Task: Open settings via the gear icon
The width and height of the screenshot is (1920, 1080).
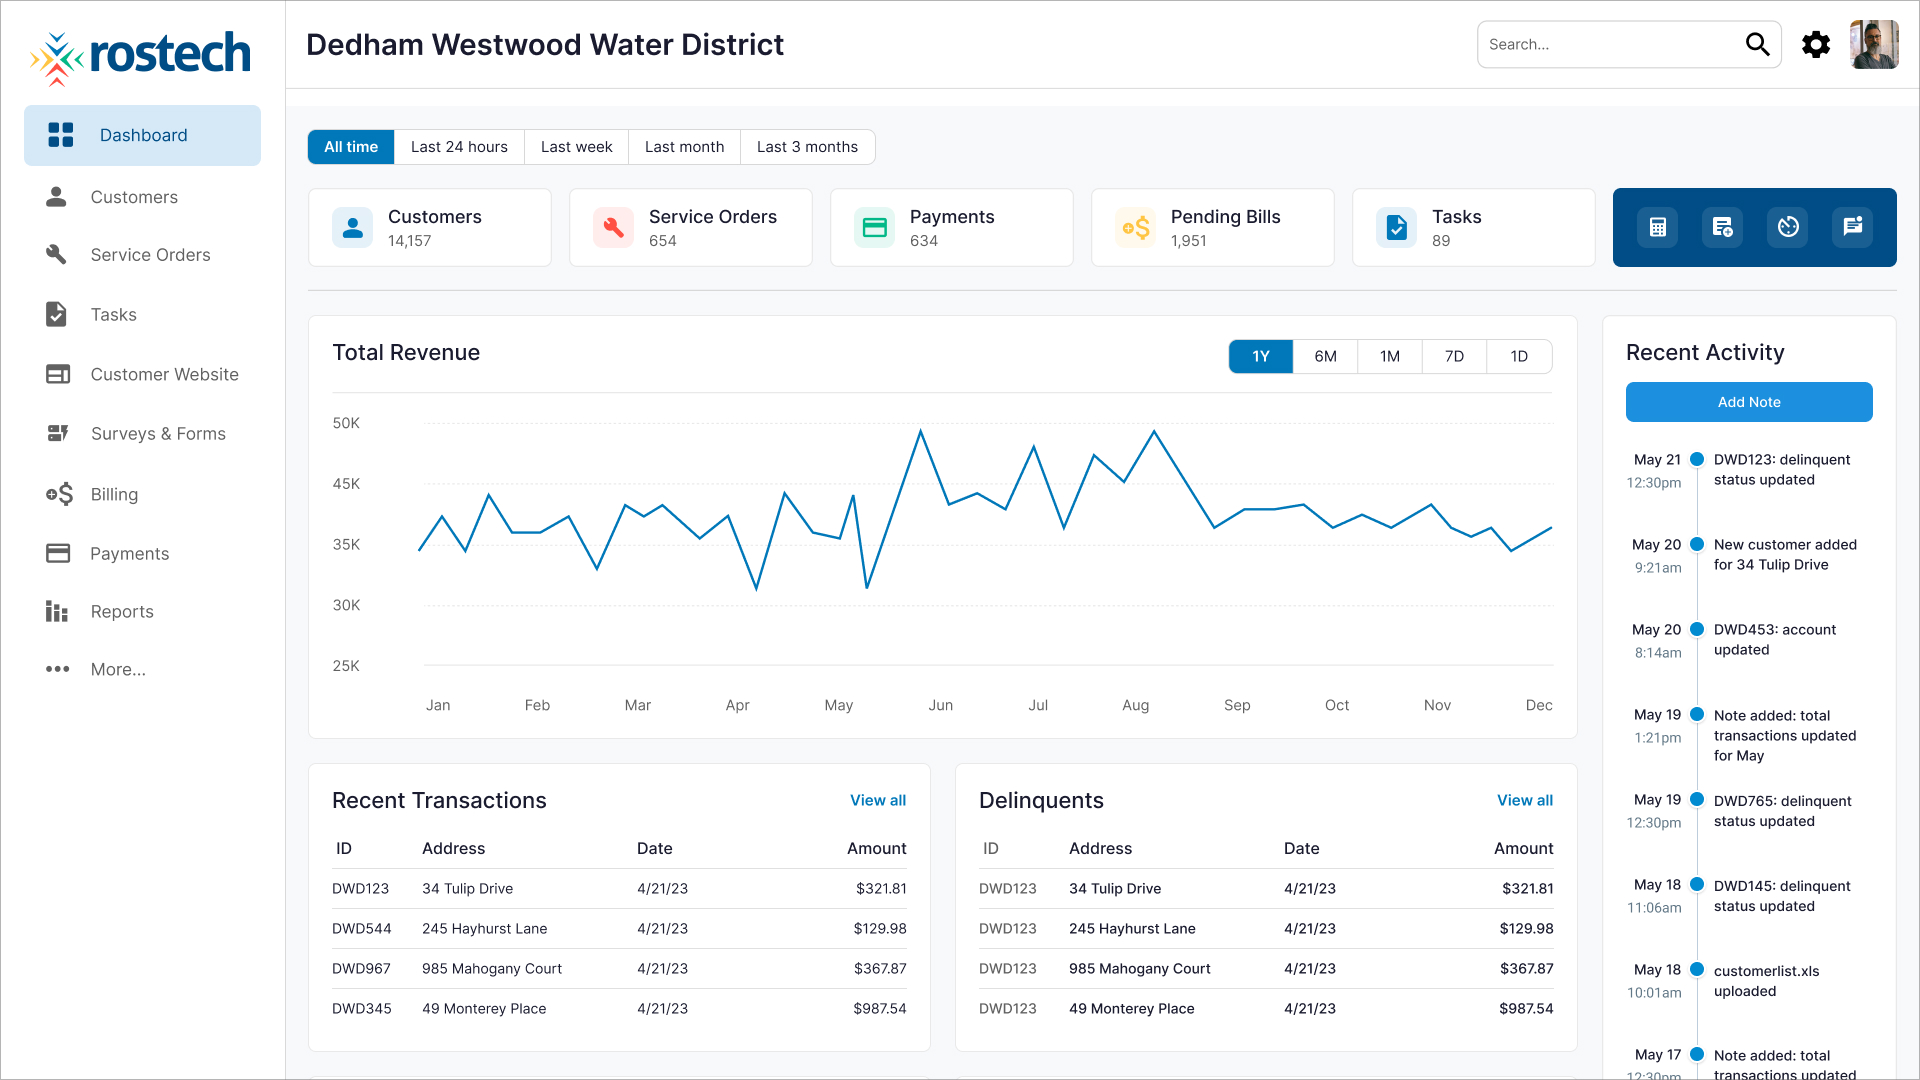Action: click(x=1816, y=45)
